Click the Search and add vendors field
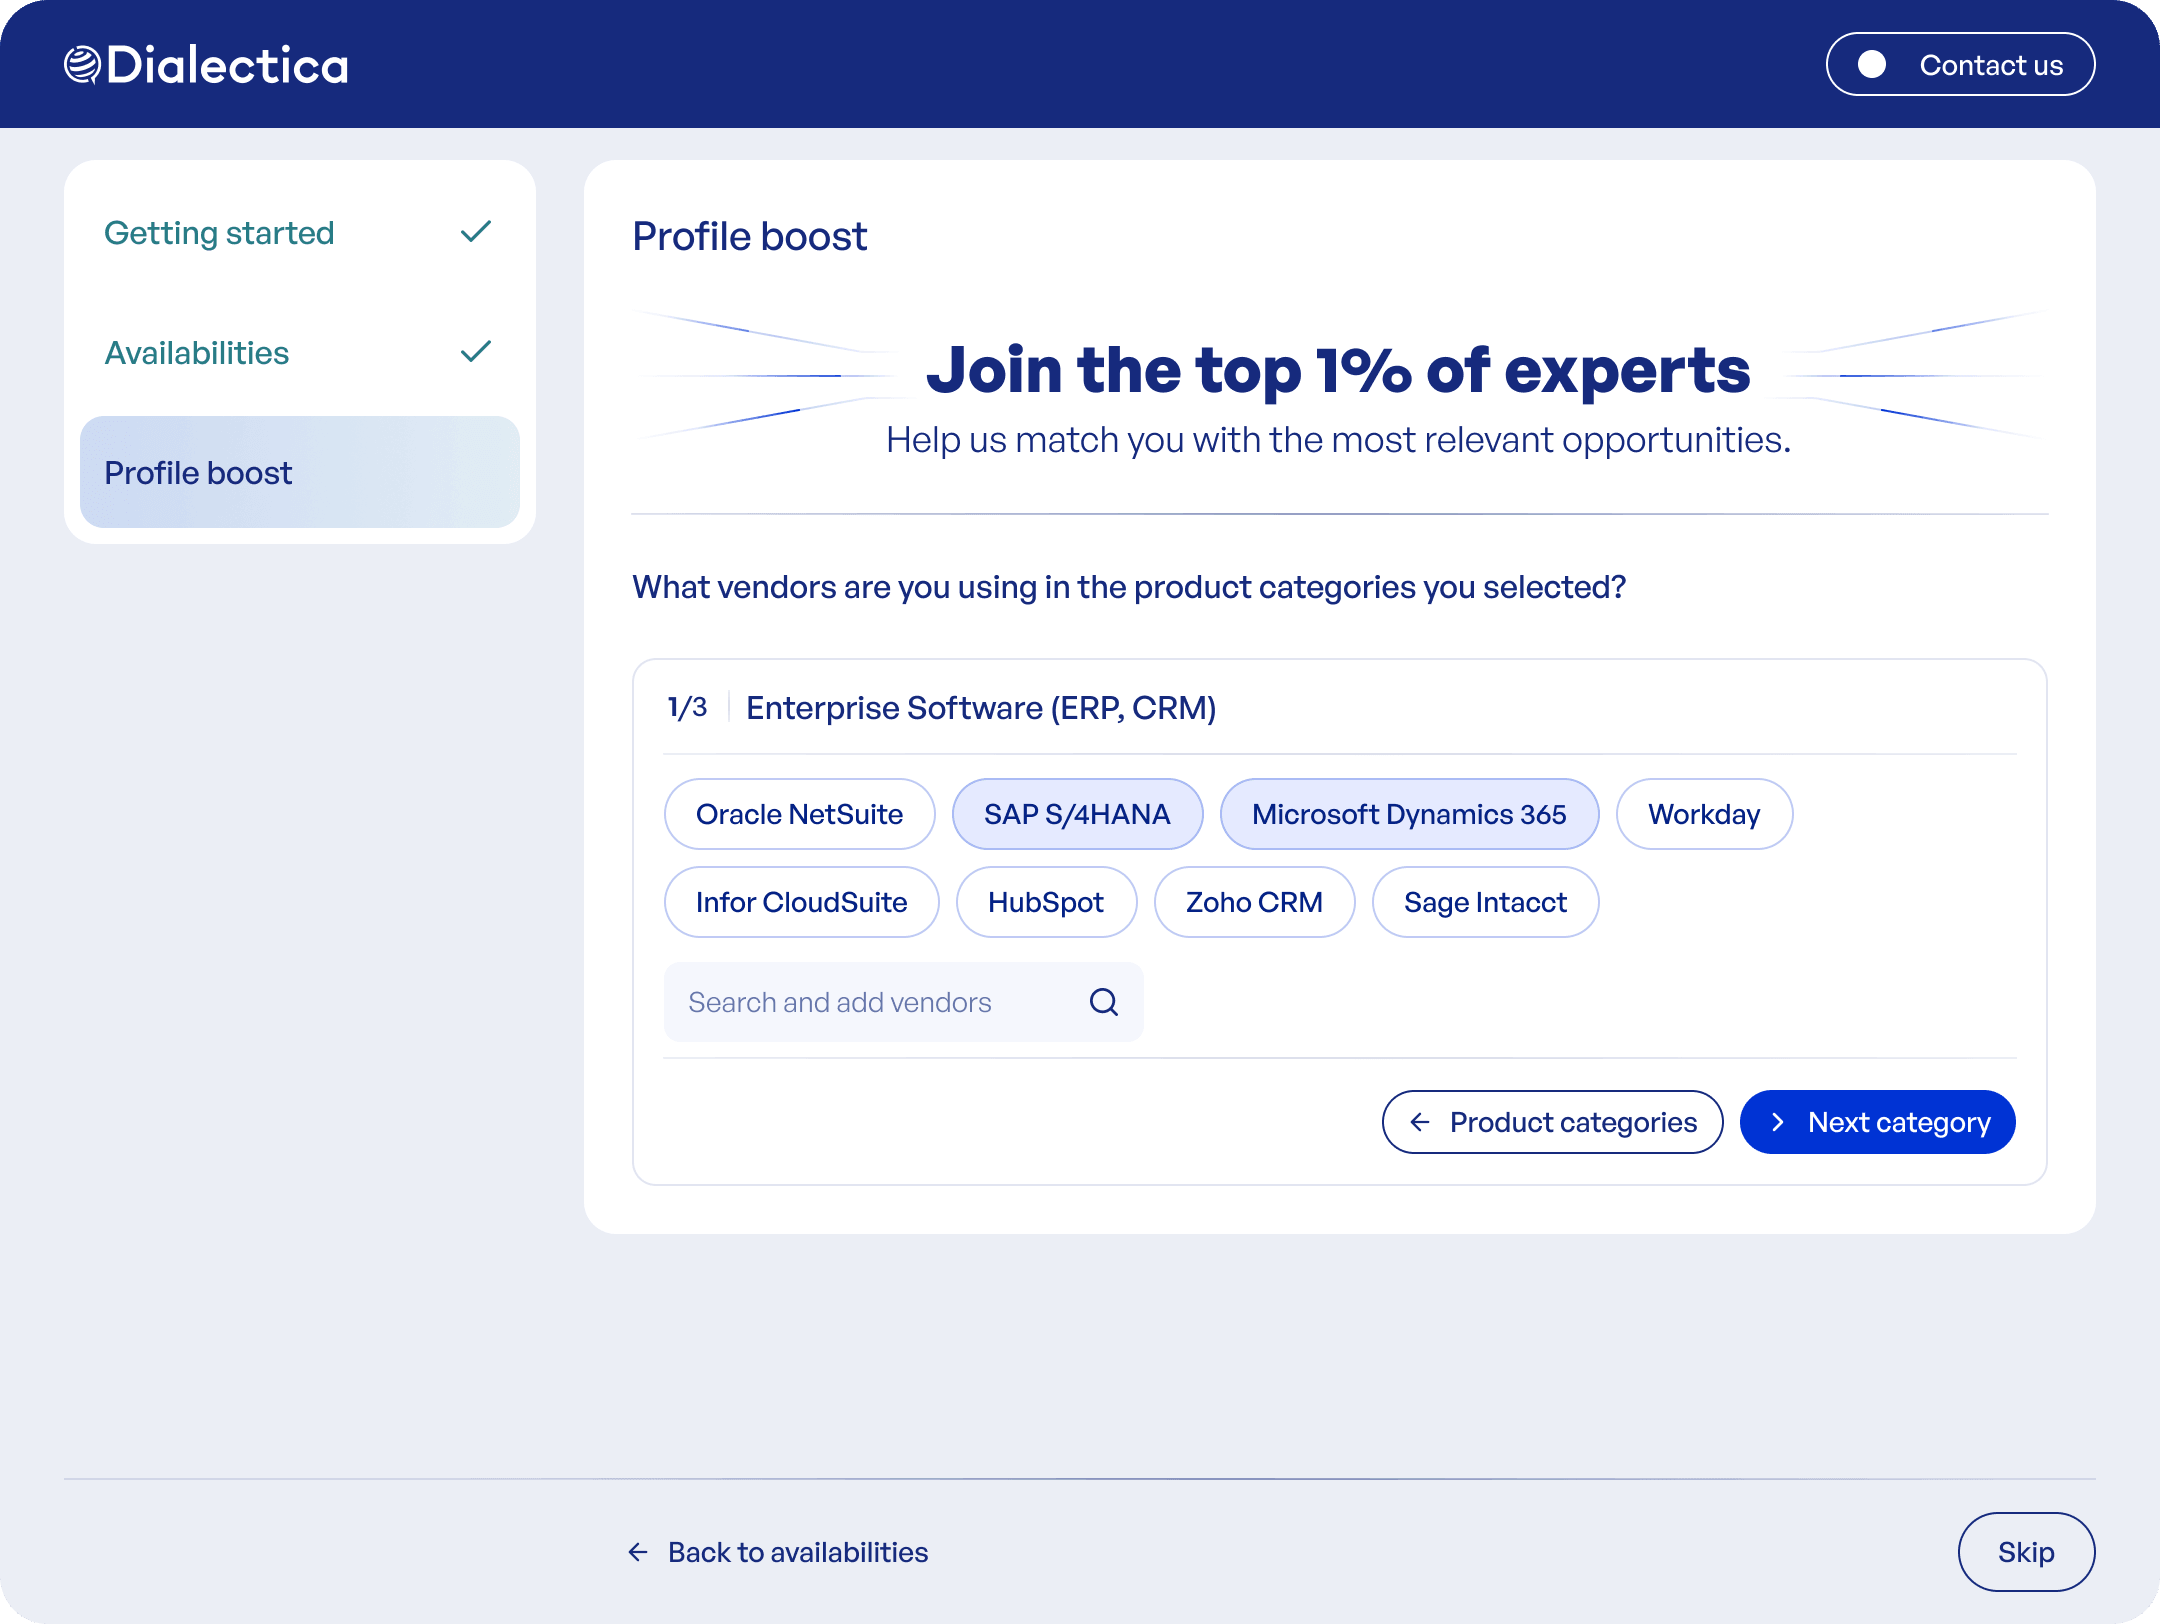This screenshot has height=1624, width=2160. click(x=904, y=1002)
